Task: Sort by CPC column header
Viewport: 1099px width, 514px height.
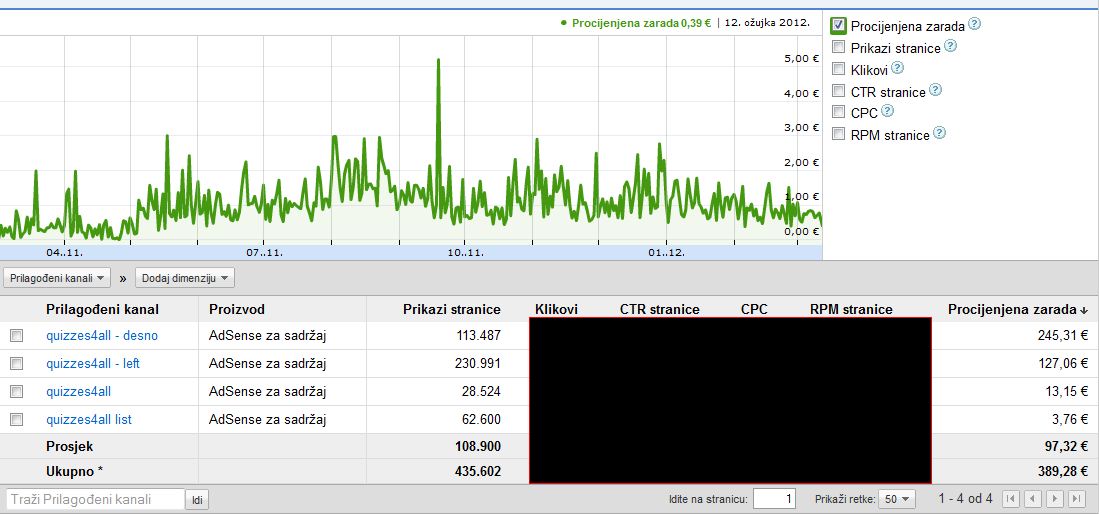Action: click(754, 309)
